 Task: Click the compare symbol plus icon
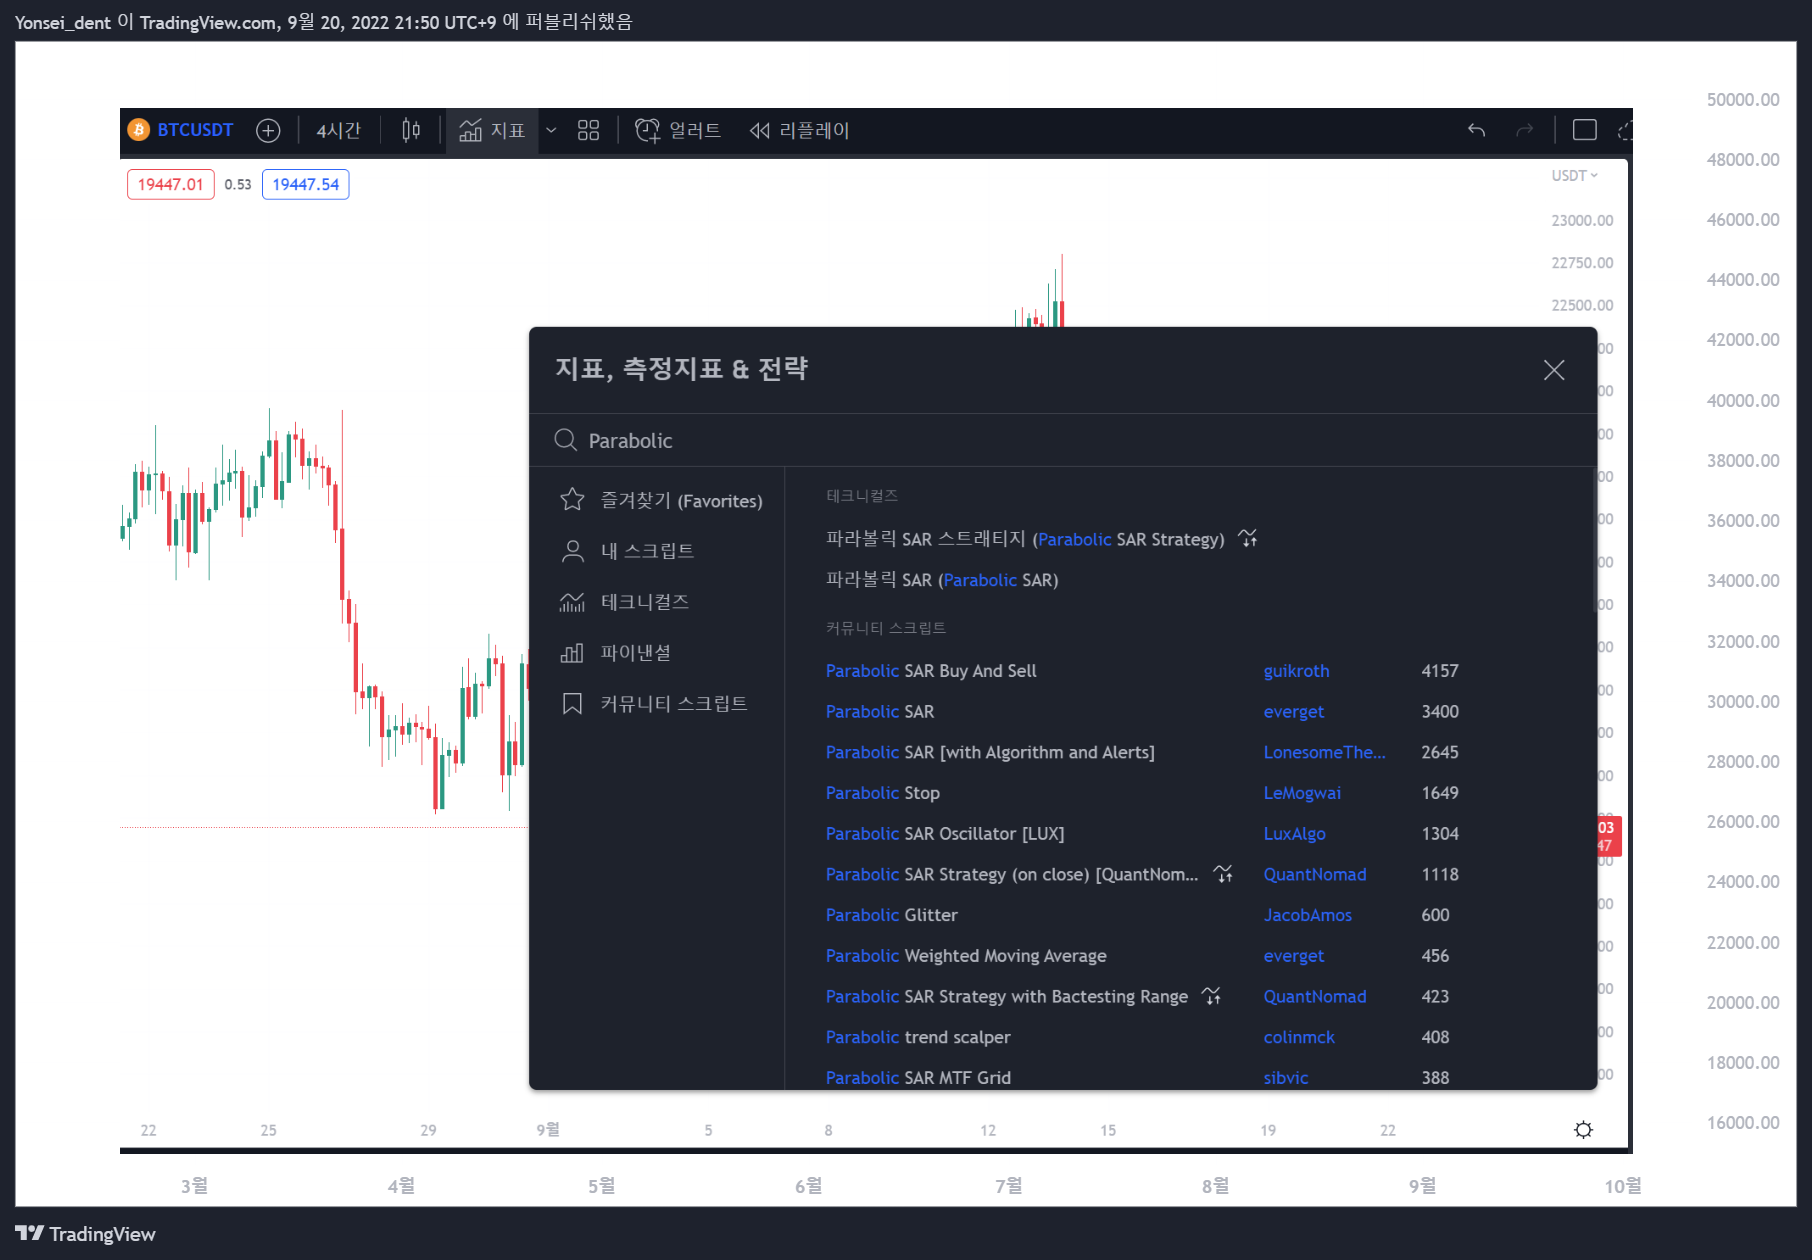(x=268, y=130)
